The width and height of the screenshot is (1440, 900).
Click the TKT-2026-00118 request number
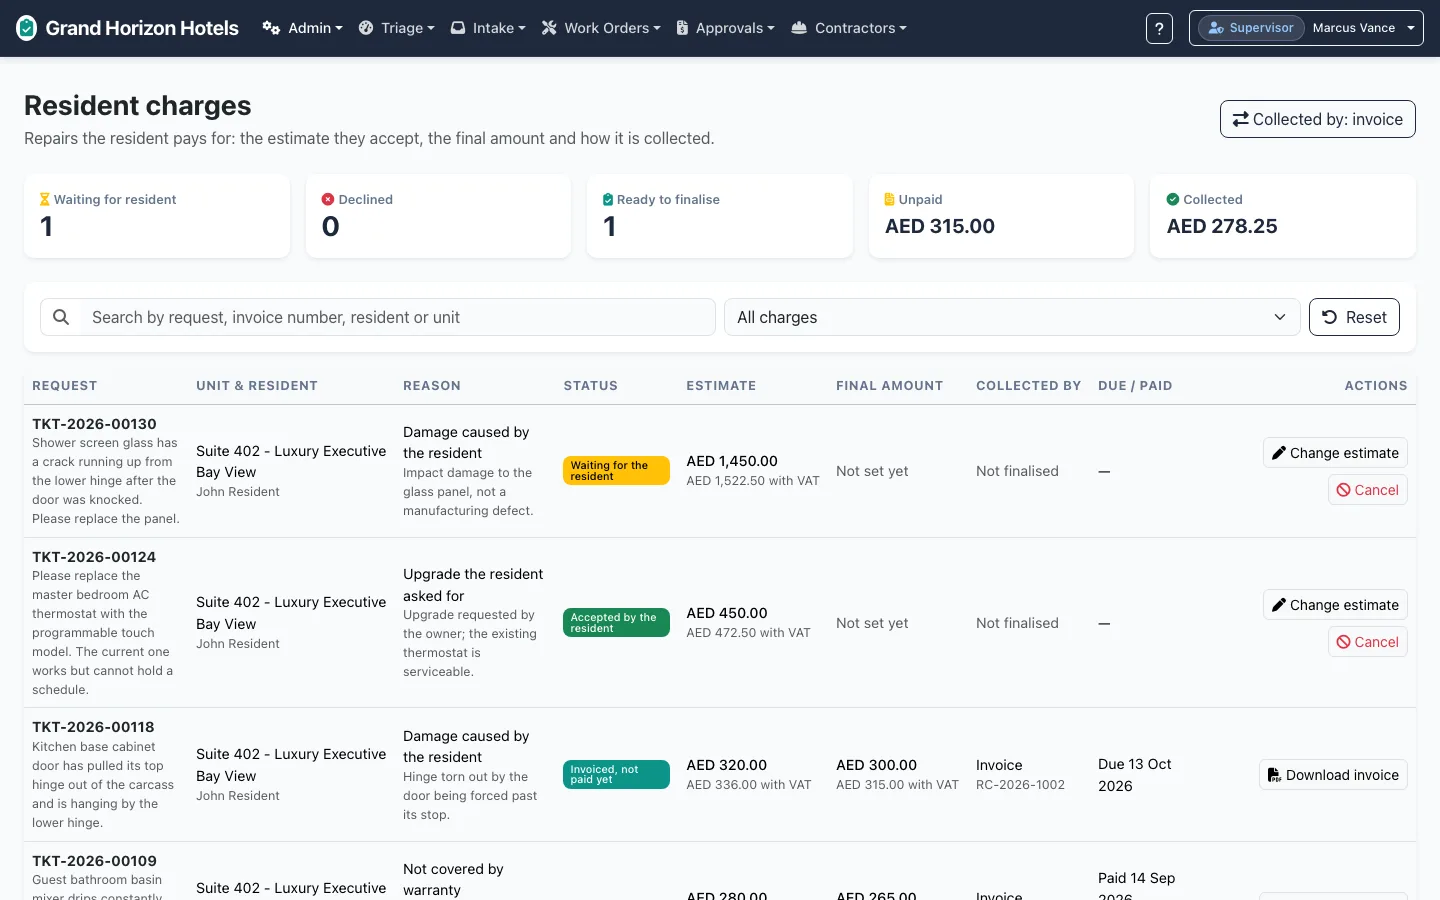tap(93, 727)
